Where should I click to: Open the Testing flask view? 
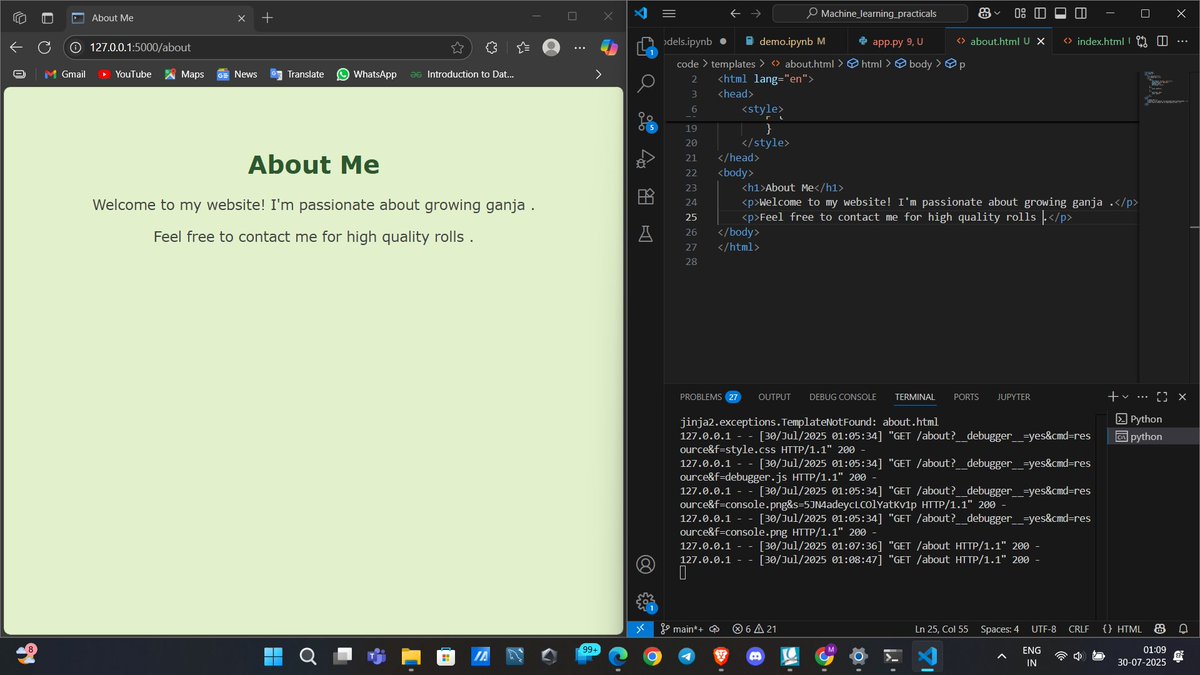coord(646,233)
